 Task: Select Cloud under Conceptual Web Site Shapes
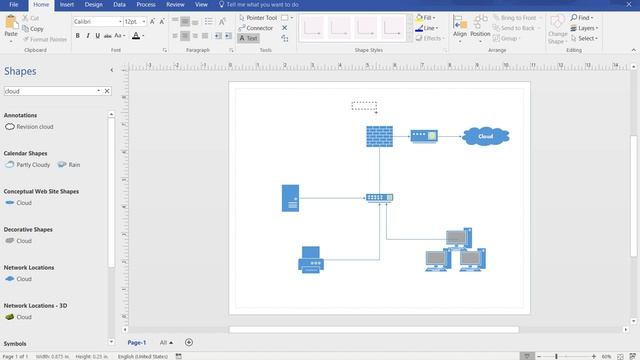(x=18, y=202)
